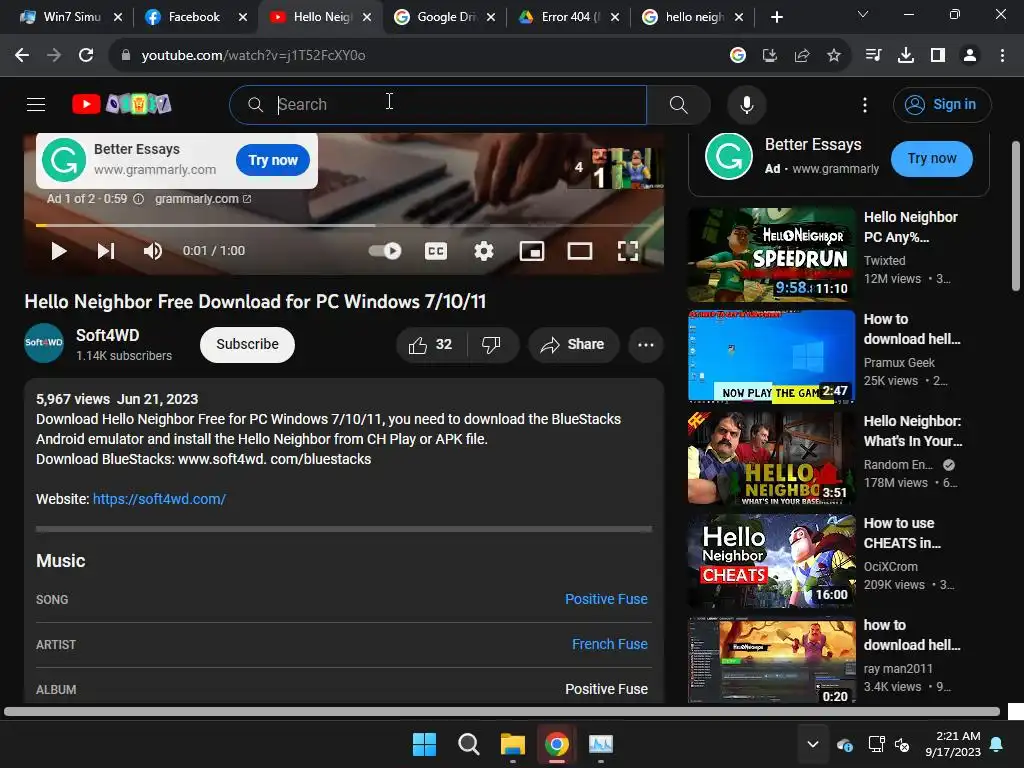Go to YouTube home via the logo
Image resolution: width=1024 pixels, height=768 pixels.
[x=121, y=104]
